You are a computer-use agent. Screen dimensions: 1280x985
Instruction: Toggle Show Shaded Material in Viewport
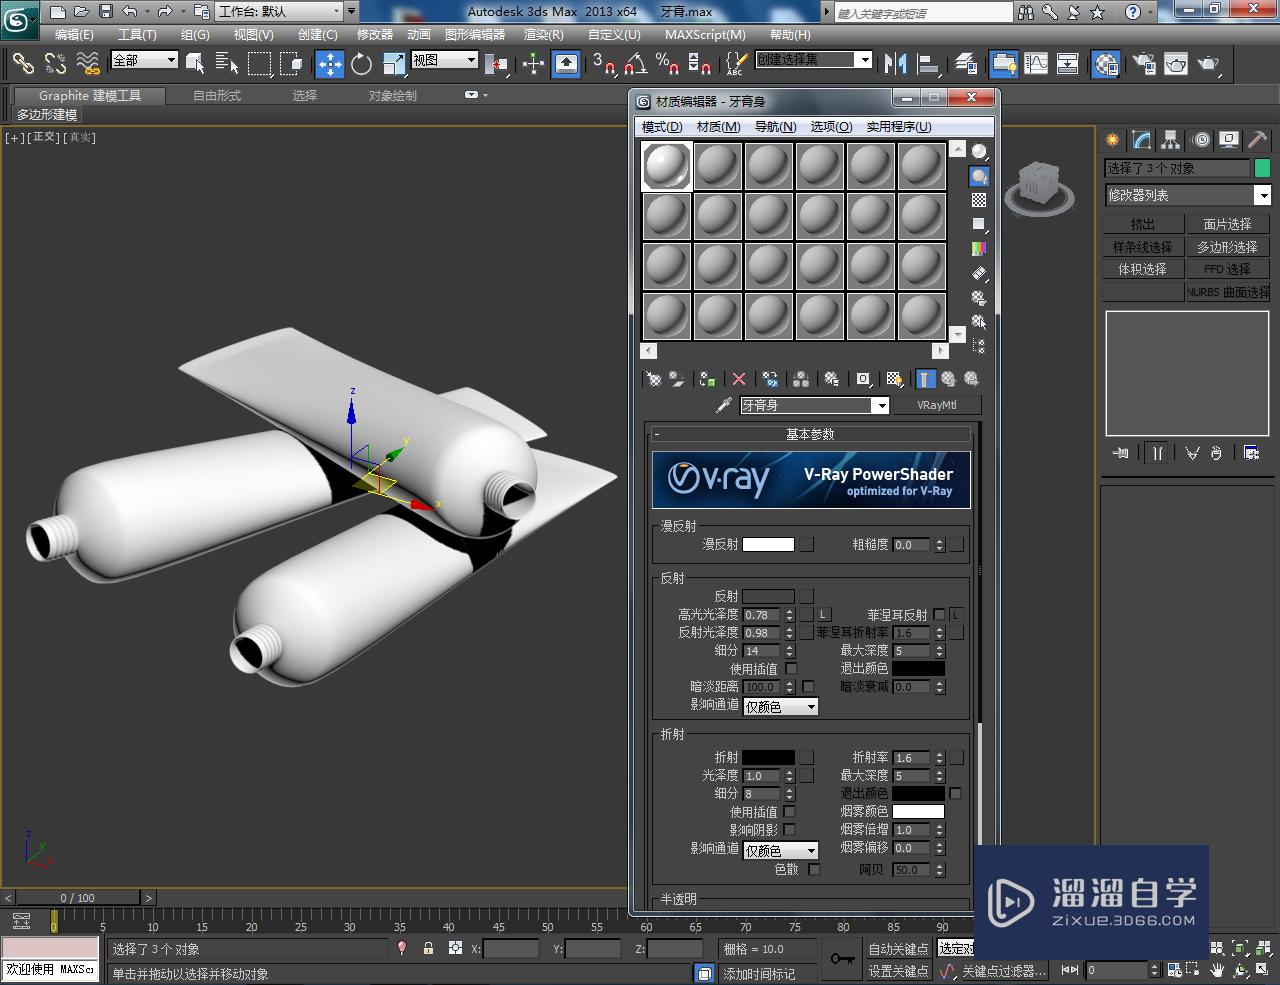pos(895,379)
